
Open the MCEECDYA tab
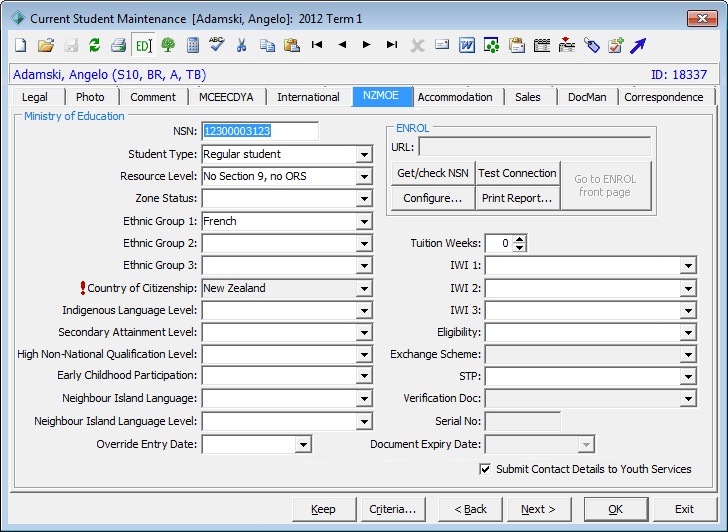pyautogui.click(x=226, y=97)
